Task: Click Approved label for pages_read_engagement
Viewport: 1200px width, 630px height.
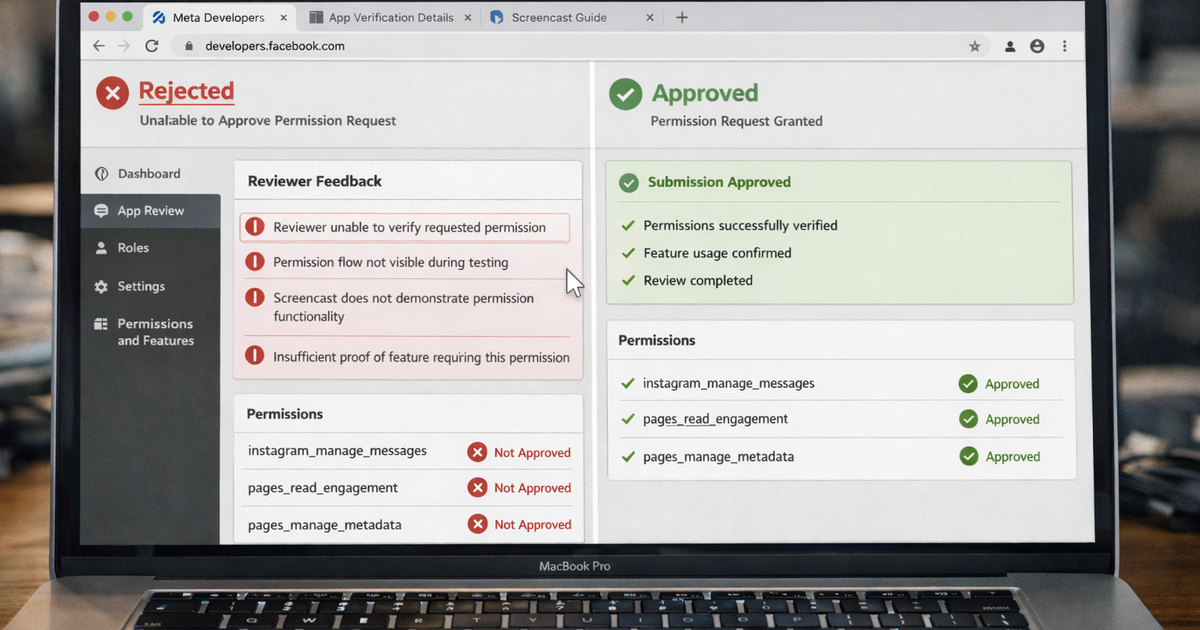Action: (1012, 420)
